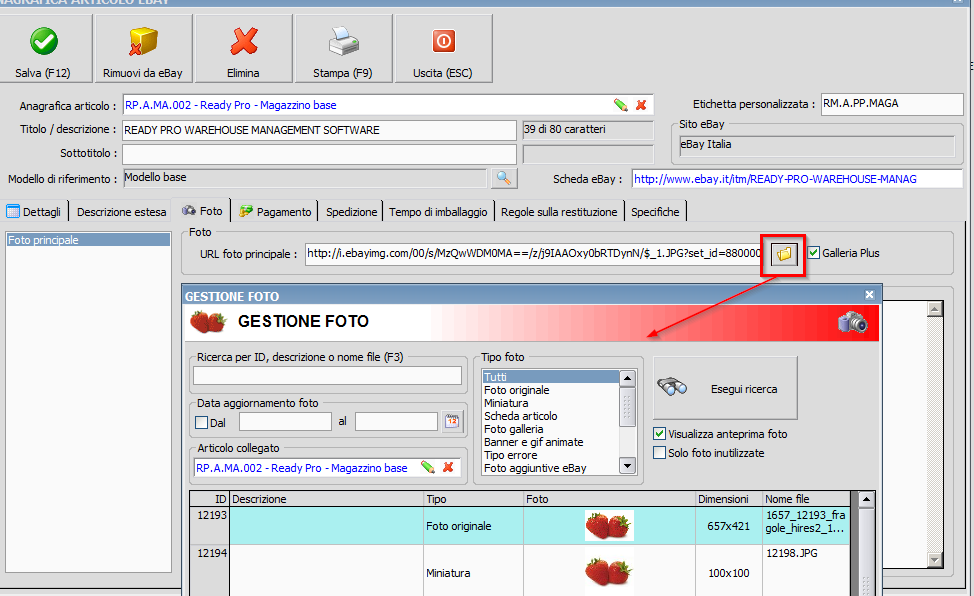Click Tipo foto list scroll down arrow
The height and width of the screenshot is (596, 974).
(627, 465)
